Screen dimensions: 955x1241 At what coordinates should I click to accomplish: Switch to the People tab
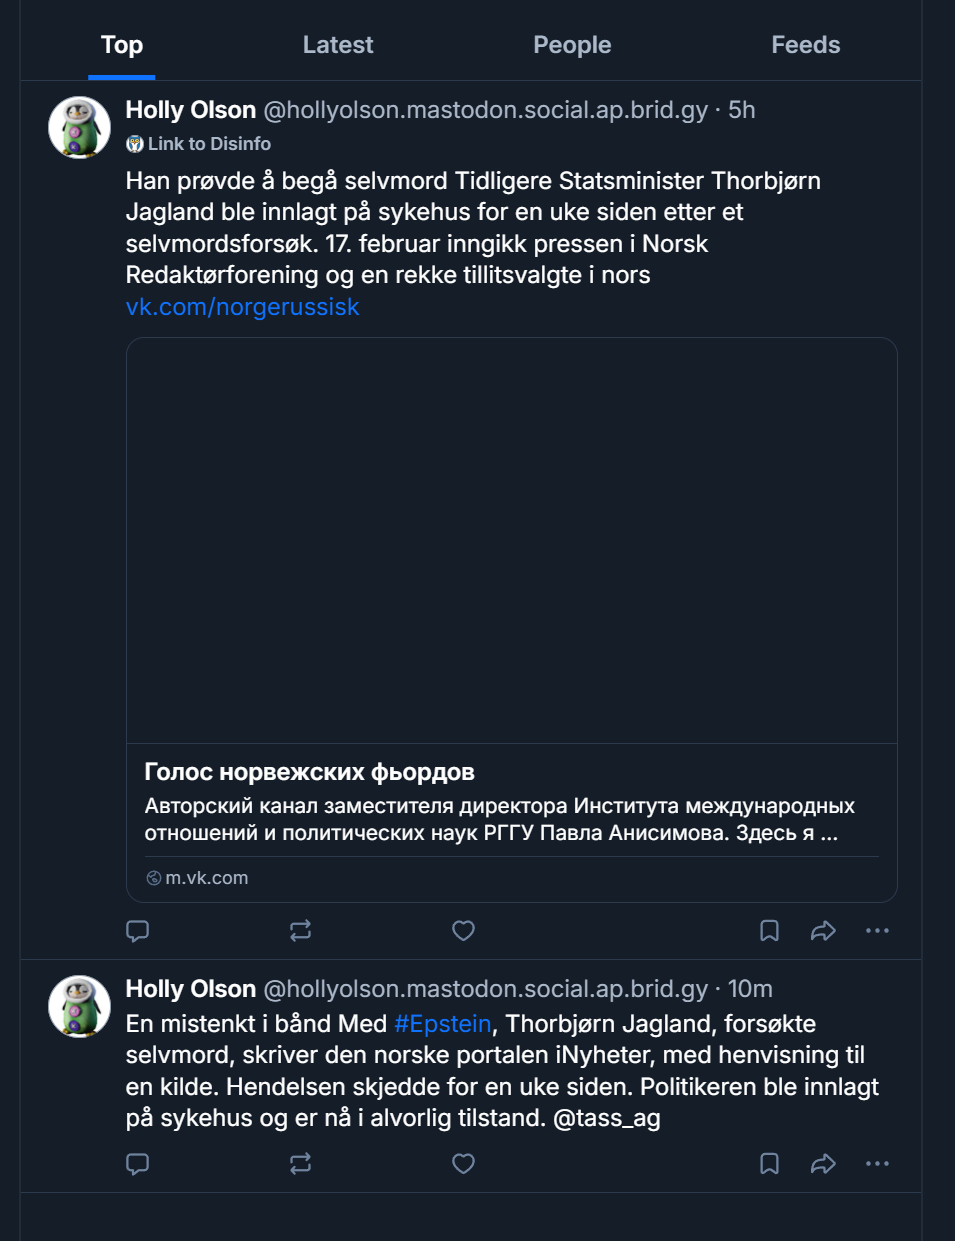[572, 45]
